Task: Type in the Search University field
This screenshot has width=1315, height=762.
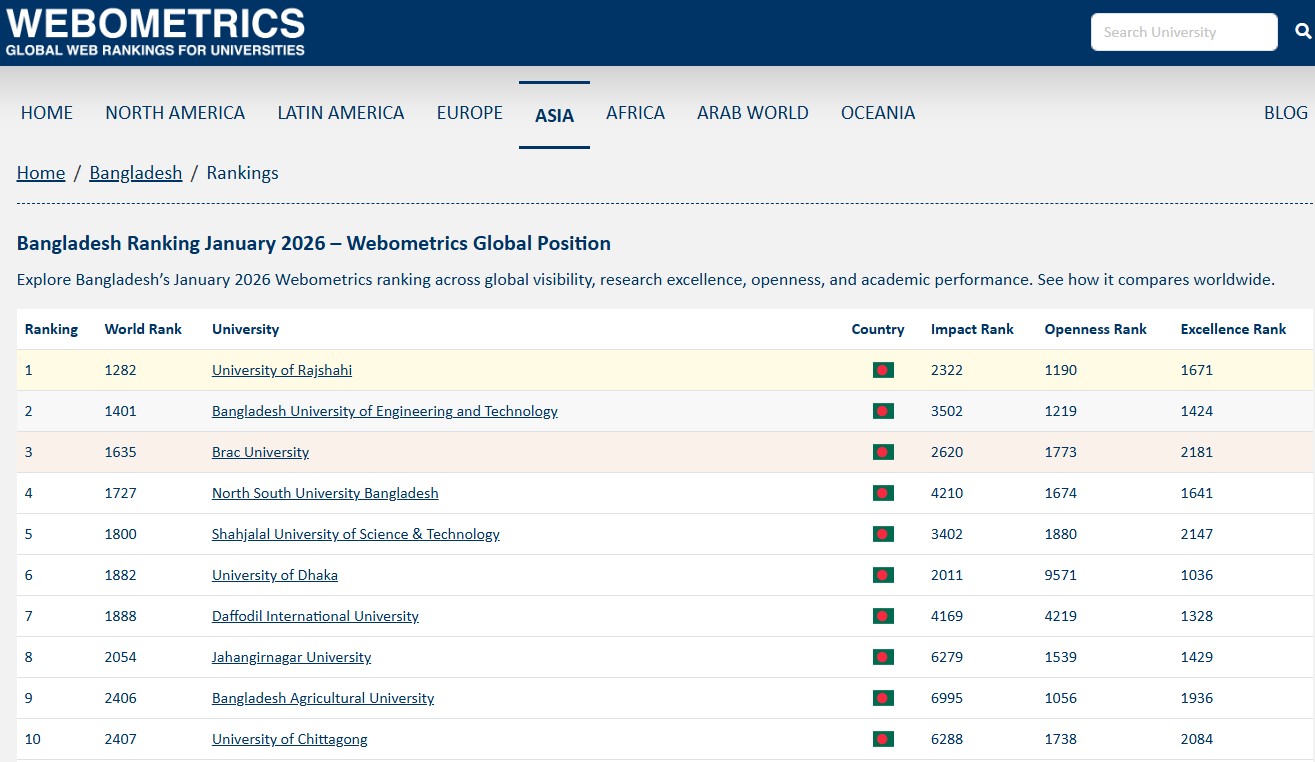Action: click(x=1183, y=32)
